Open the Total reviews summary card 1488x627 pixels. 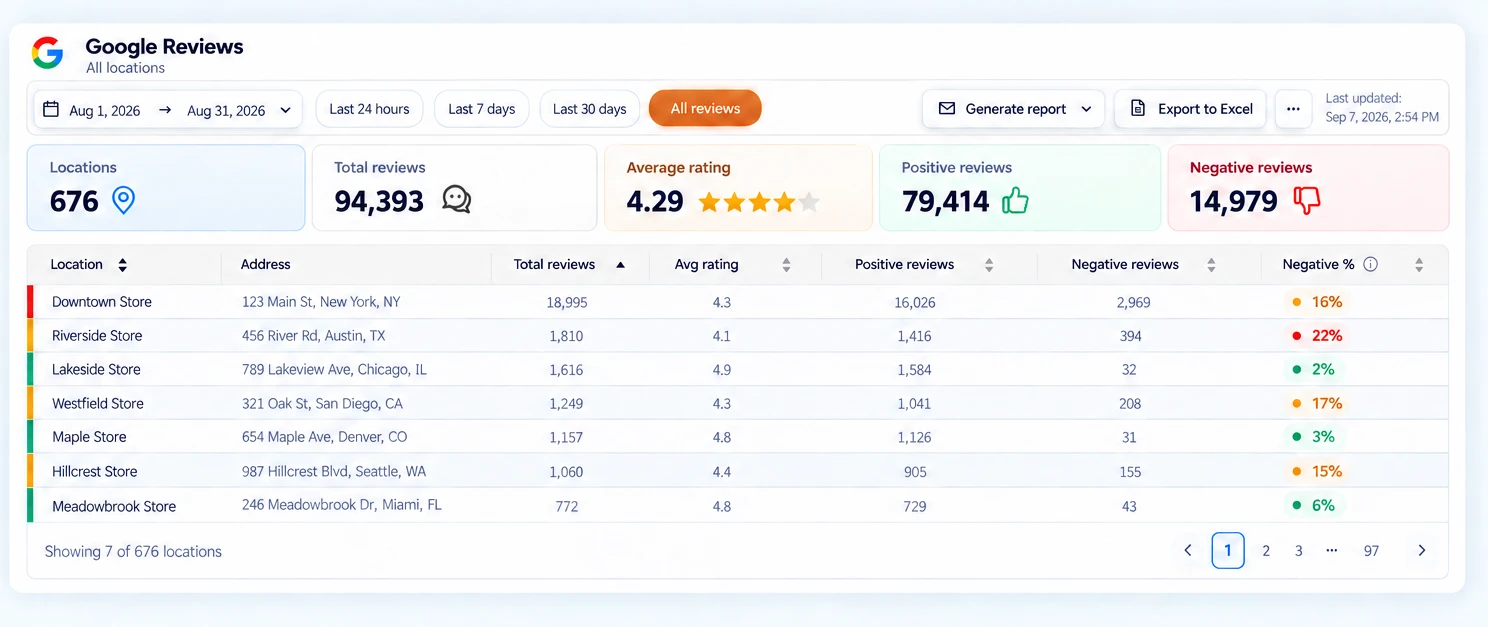click(x=455, y=188)
